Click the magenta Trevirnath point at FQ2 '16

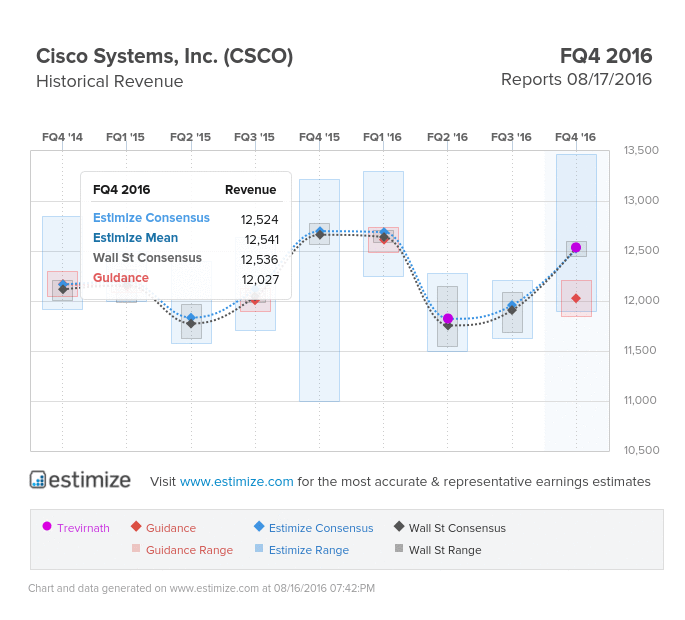448,319
